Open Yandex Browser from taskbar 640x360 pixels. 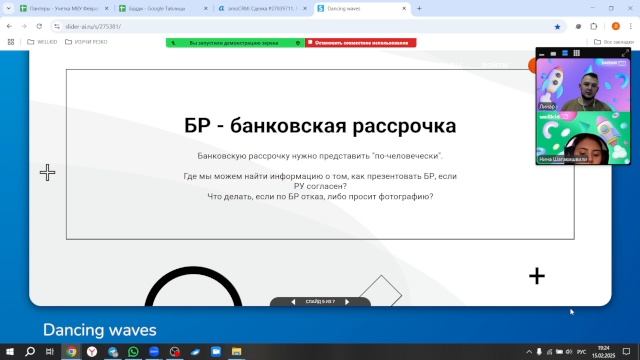tap(92, 351)
